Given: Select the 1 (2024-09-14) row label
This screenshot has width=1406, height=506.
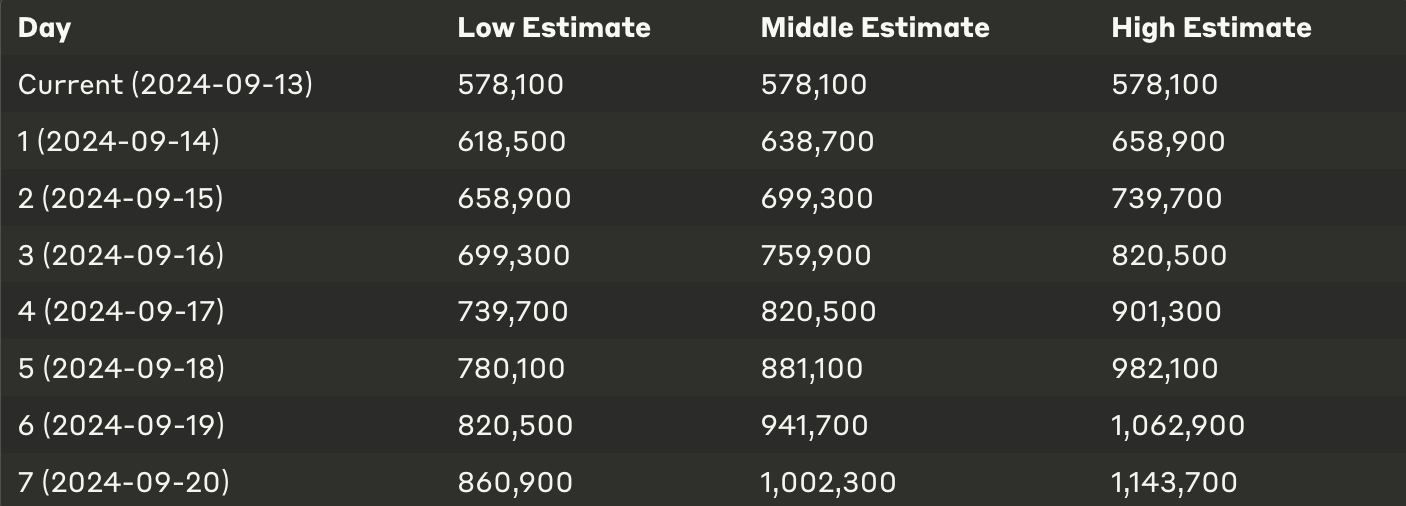Looking at the screenshot, I should coord(118,141).
